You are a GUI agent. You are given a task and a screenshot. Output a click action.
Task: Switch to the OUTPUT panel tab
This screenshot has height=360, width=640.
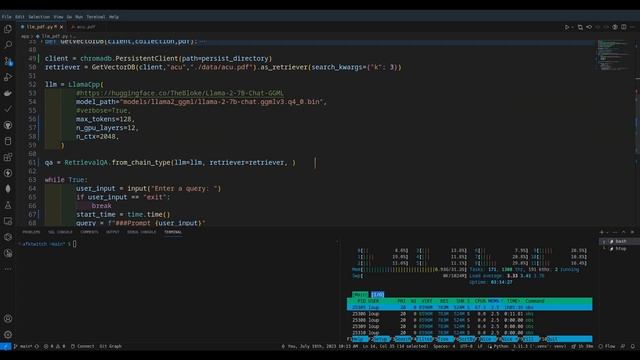pyautogui.click(x=113, y=232)
